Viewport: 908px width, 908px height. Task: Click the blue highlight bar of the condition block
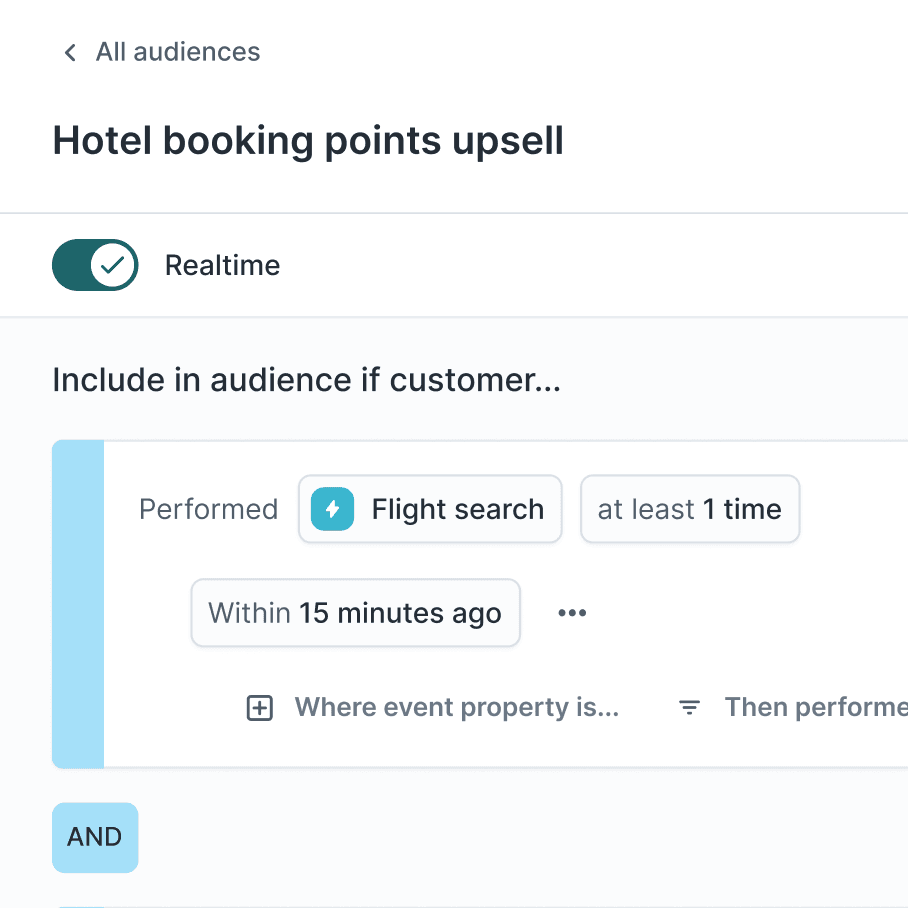[79, 604]
